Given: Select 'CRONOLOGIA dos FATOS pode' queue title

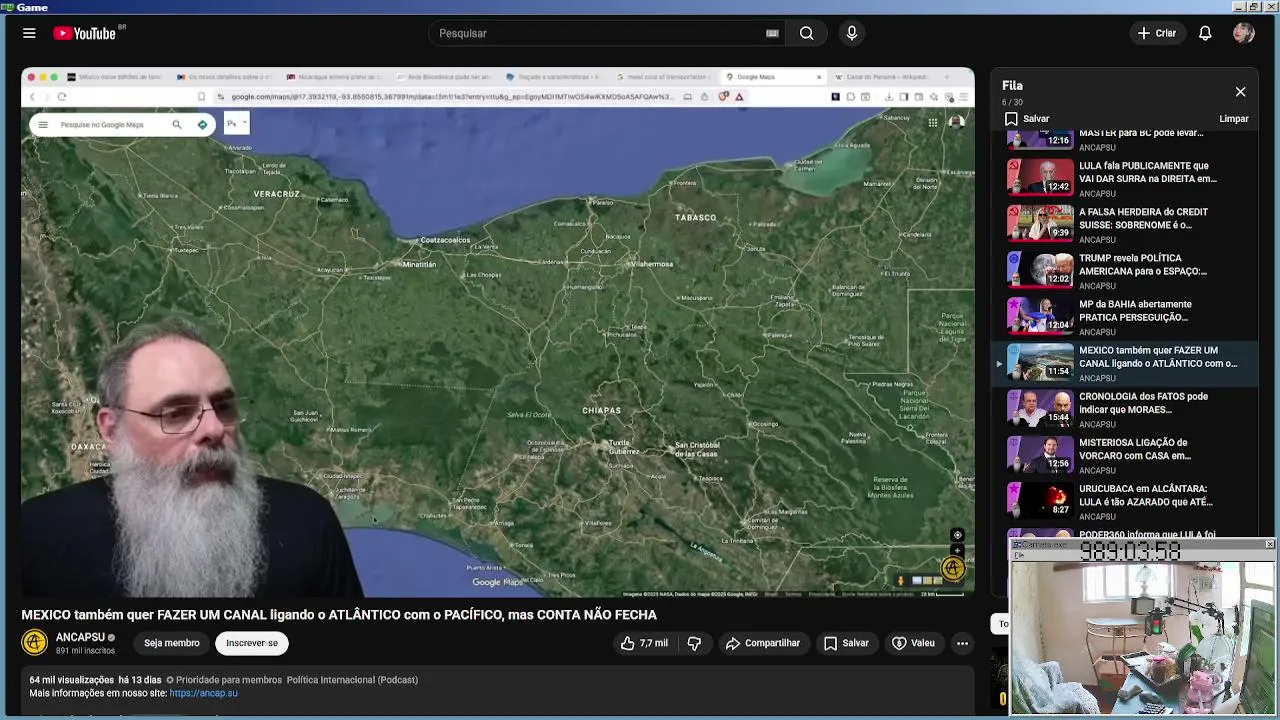Looking at the screenshot, I should click(x=1143, y=402).
